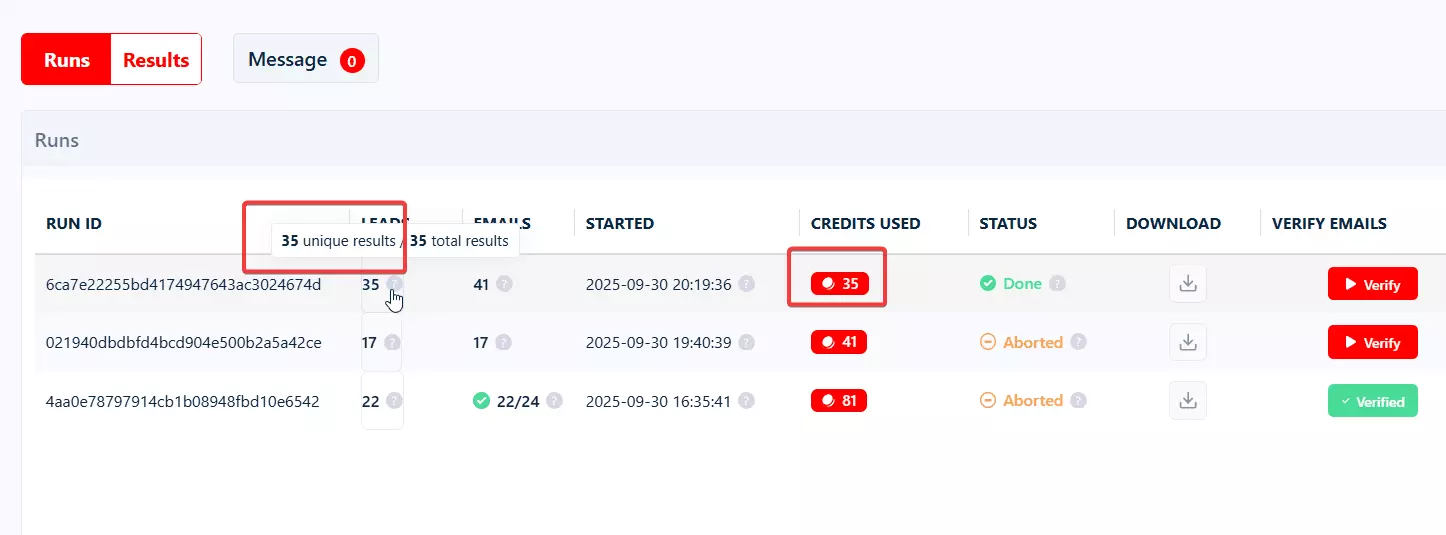Click the STATUS column header
This screenshot has width=1446, height=535.
pos(1008,224)
